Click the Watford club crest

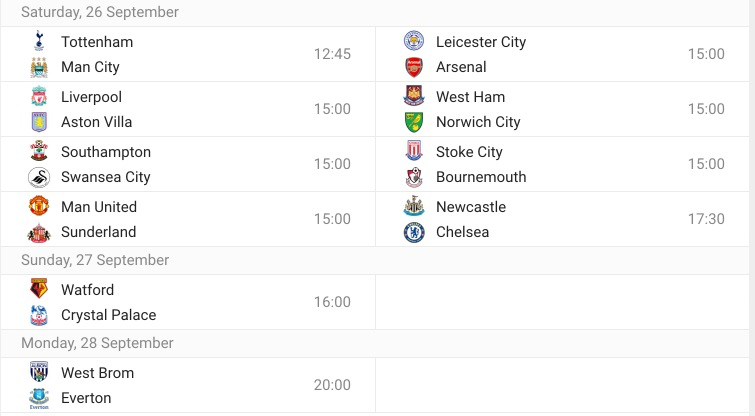click(39, 290)
